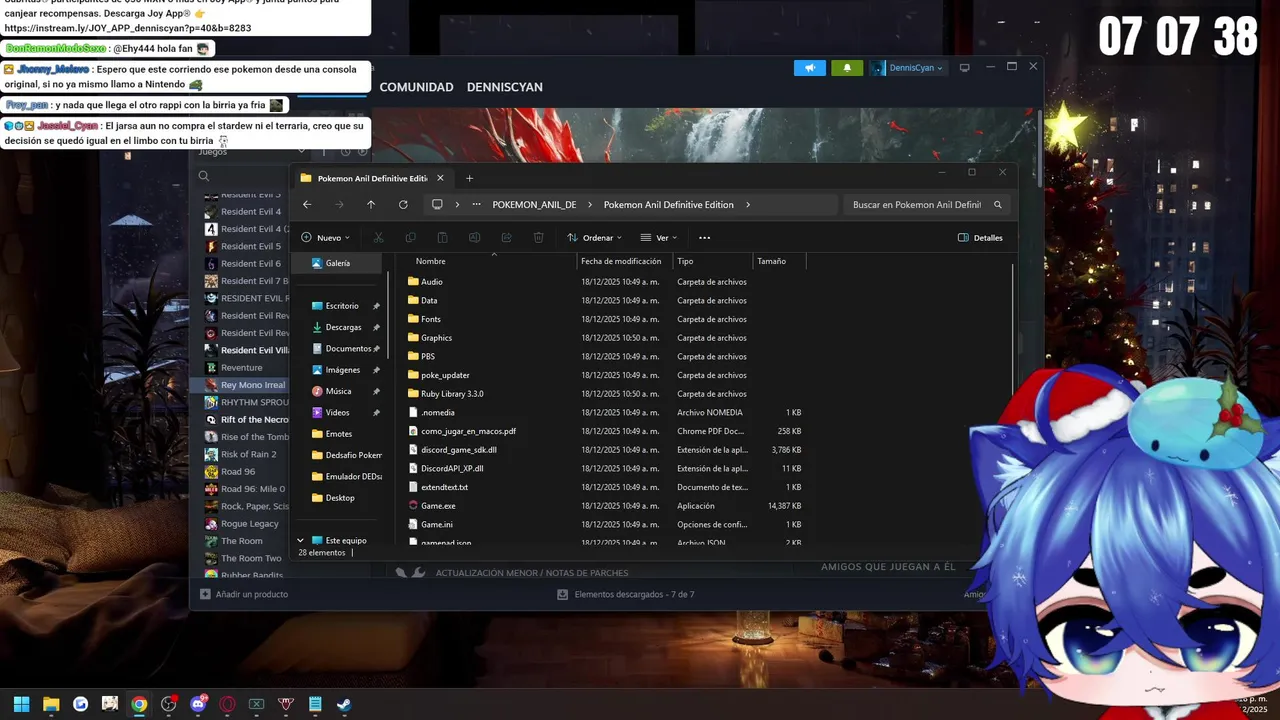Select the como_jugar_en_macos.pdf file
The width and height of the screenshot is (1280, 720).
pos(468,431)
